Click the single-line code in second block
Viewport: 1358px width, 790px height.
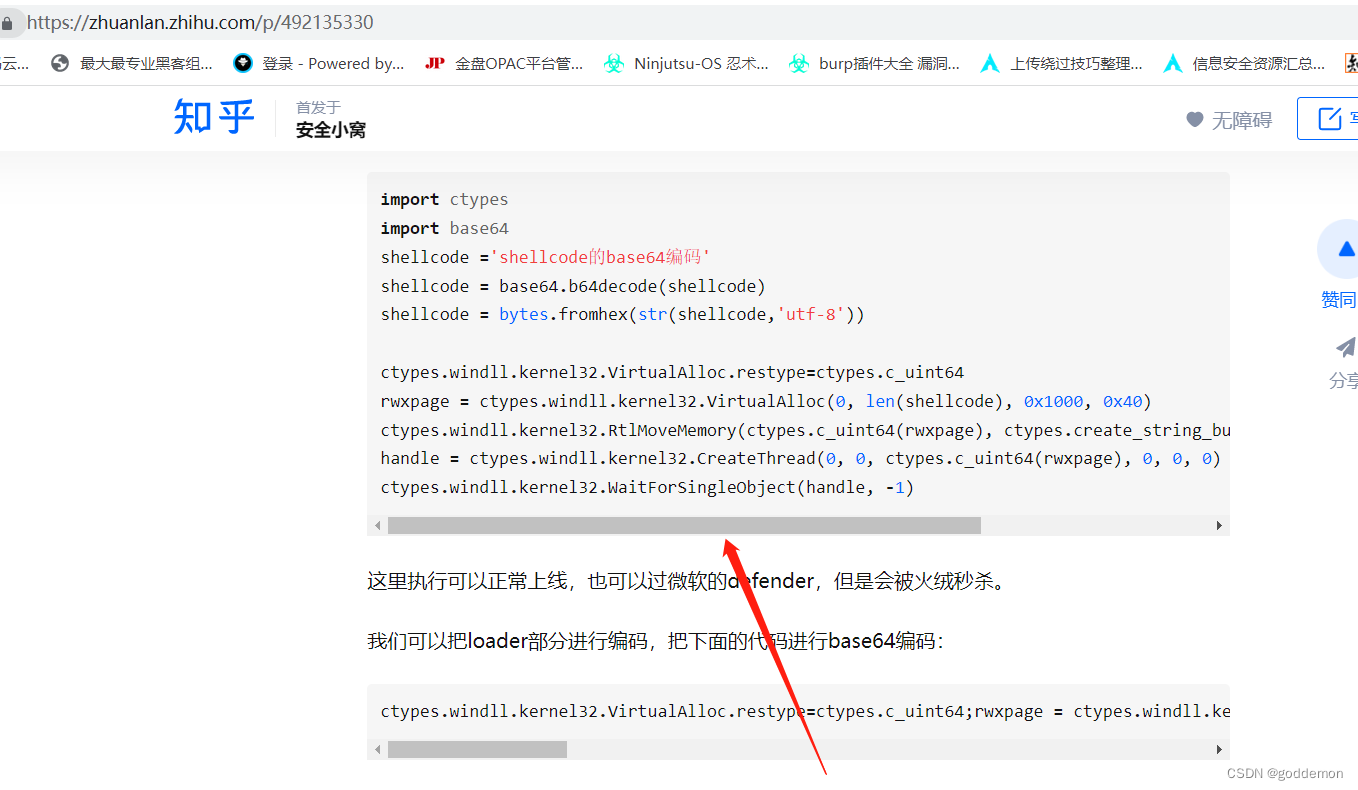pyautogui.click(x=805, y=711)
